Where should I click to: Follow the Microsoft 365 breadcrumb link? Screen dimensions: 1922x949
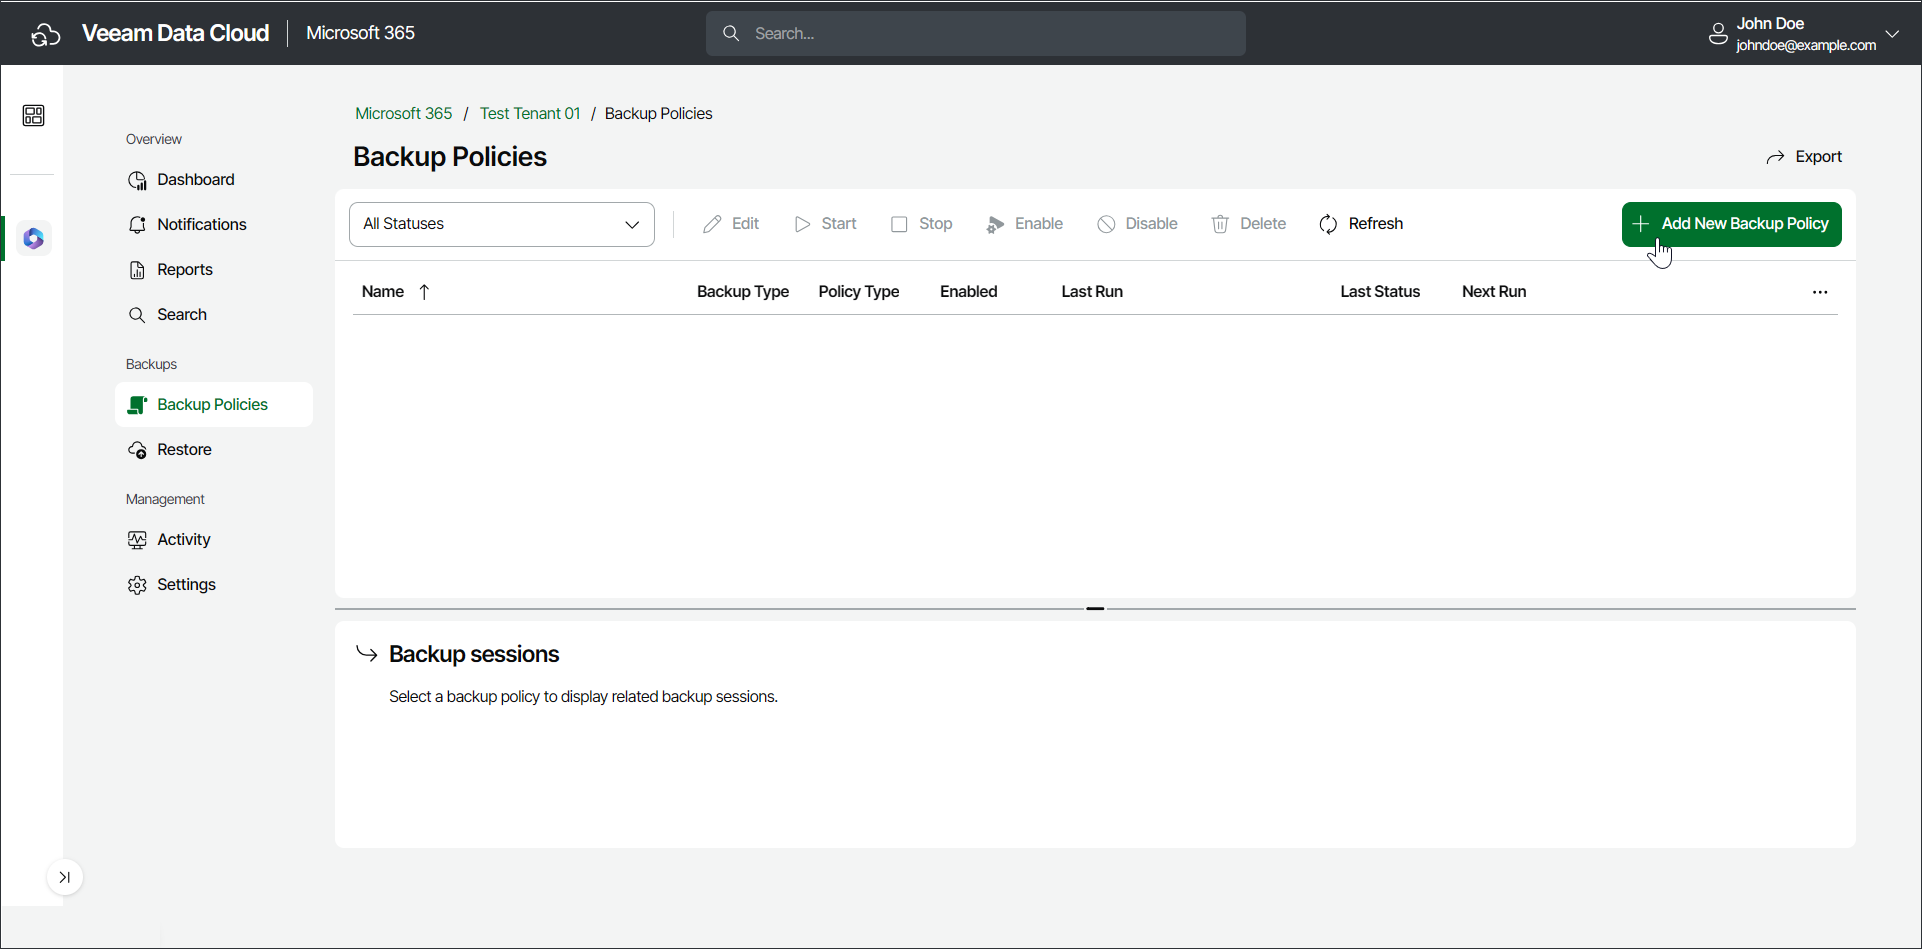coord(404,114)
